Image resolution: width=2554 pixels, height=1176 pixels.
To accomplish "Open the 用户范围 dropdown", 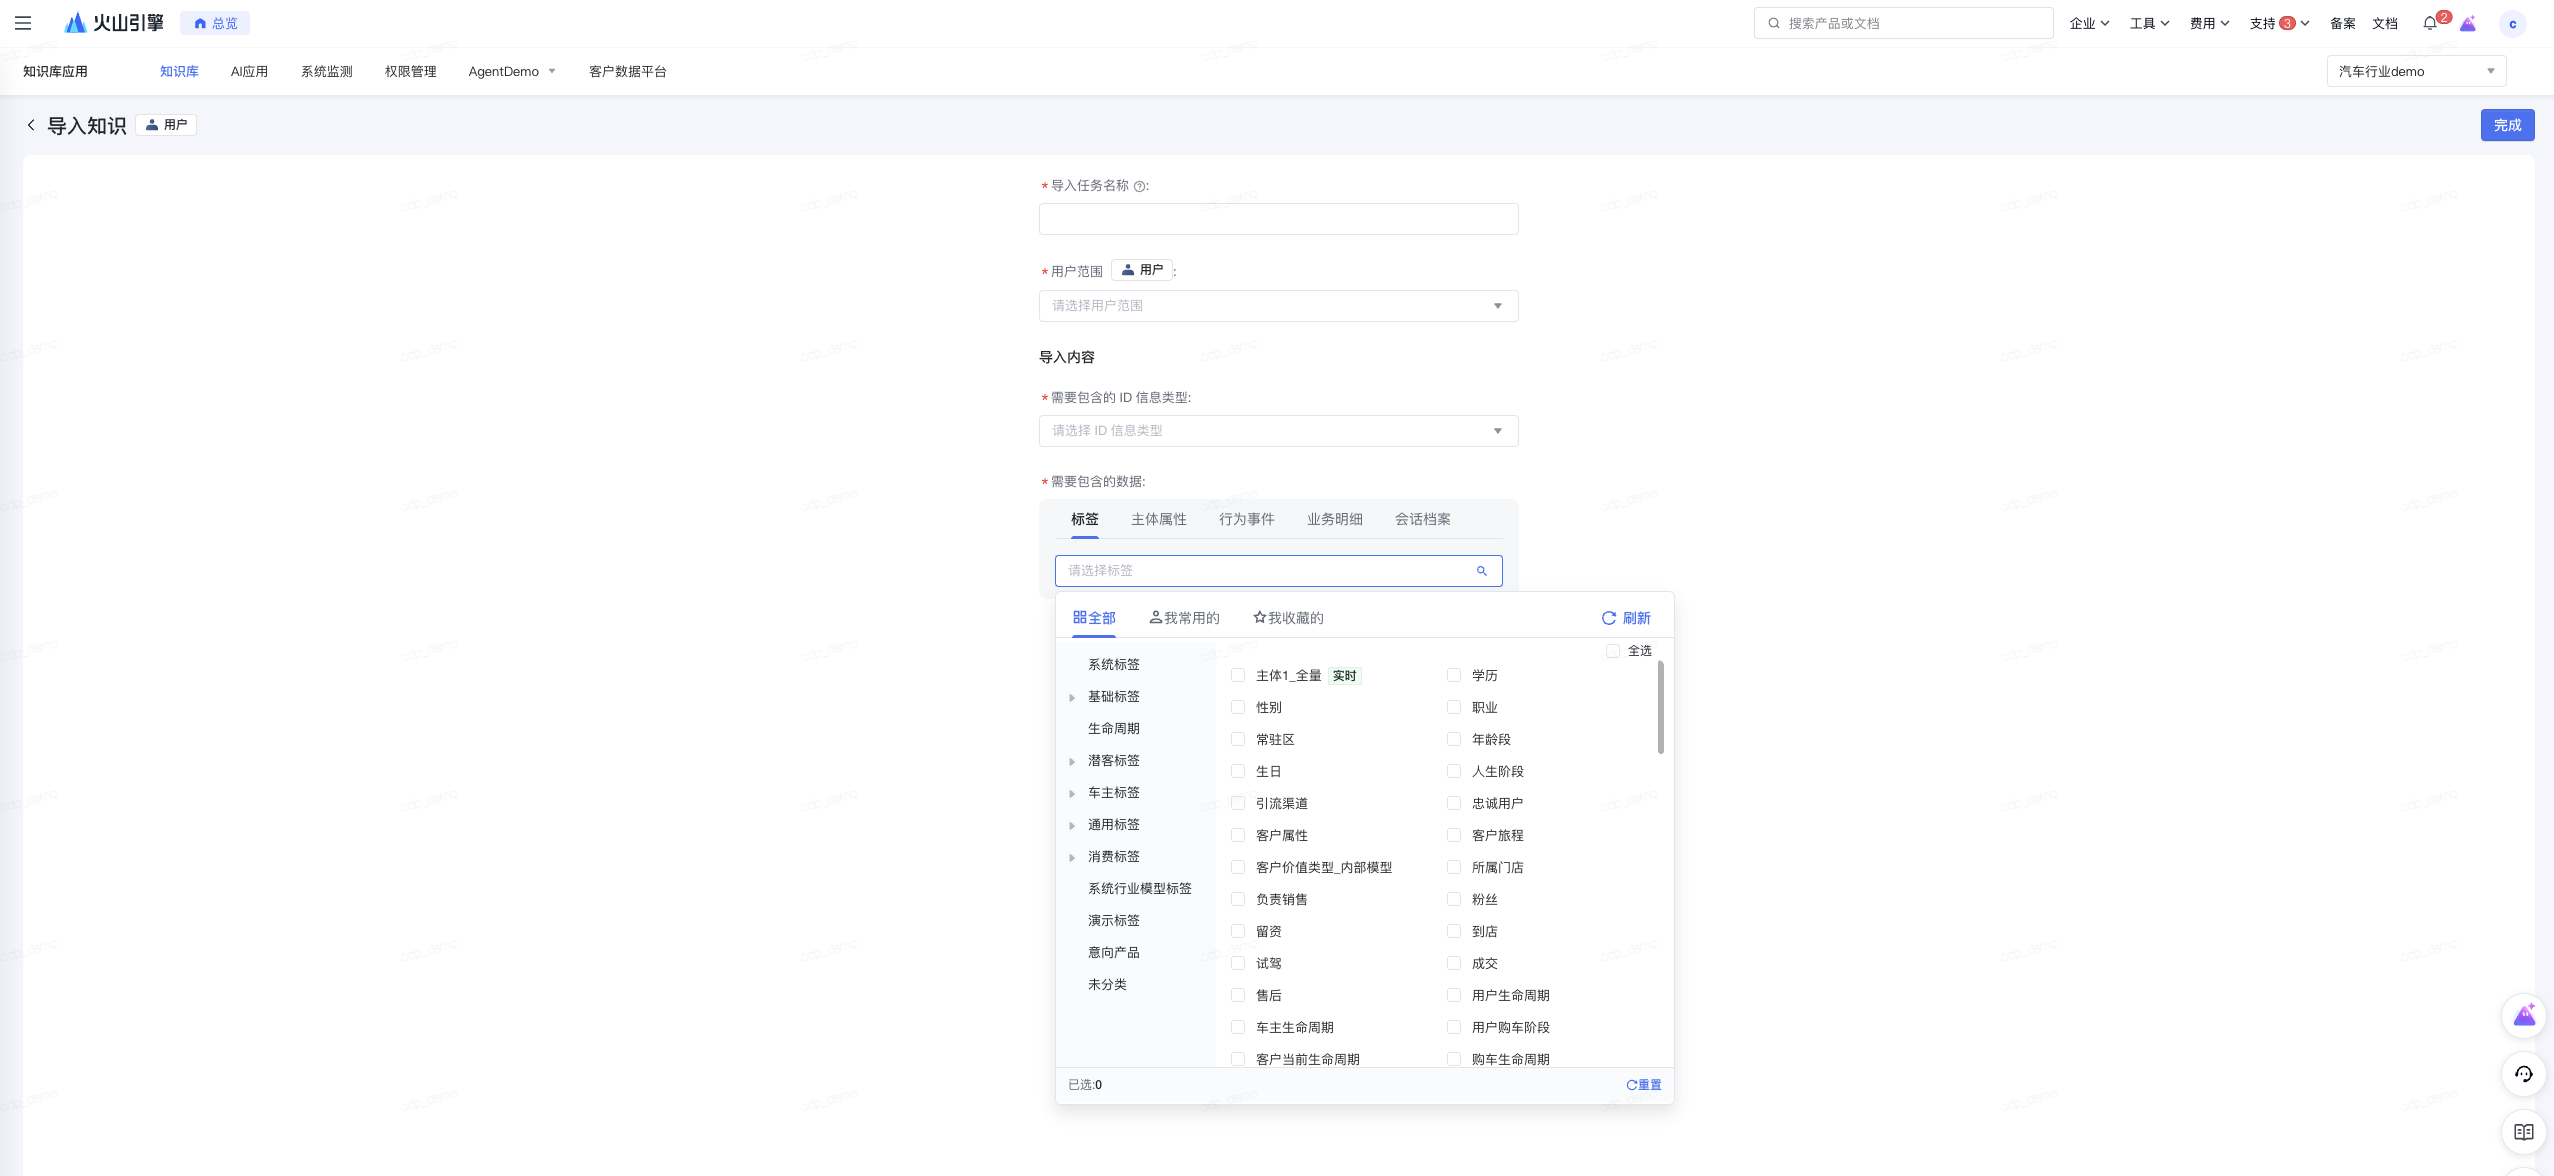I will [1278, 306].
